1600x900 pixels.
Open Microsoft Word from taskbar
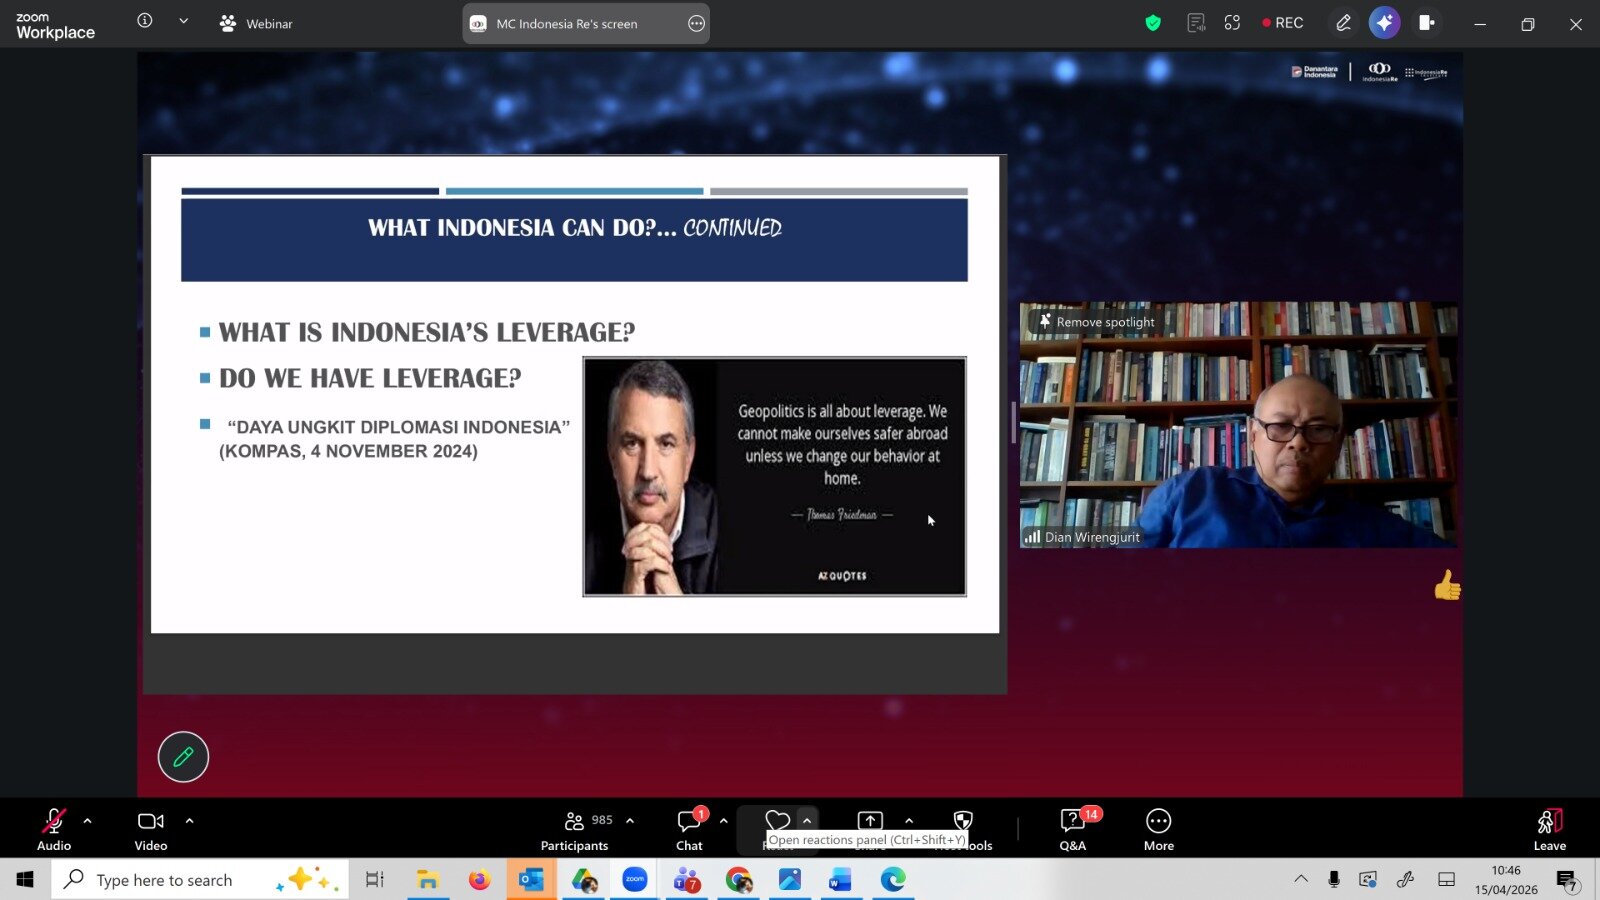pos(841,879)
